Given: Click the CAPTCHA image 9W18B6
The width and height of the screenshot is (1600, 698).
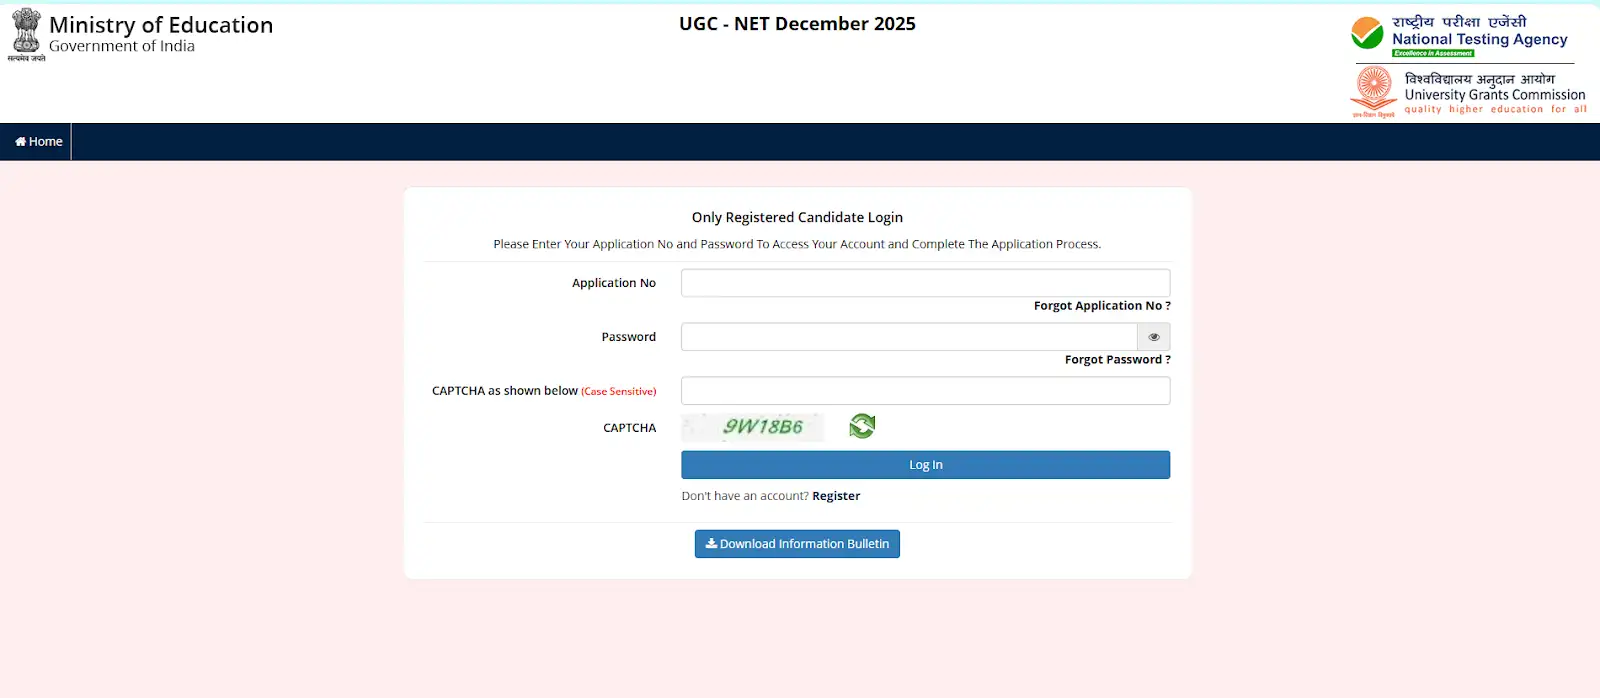Looking at the screenshot, I should pos(753,427).
